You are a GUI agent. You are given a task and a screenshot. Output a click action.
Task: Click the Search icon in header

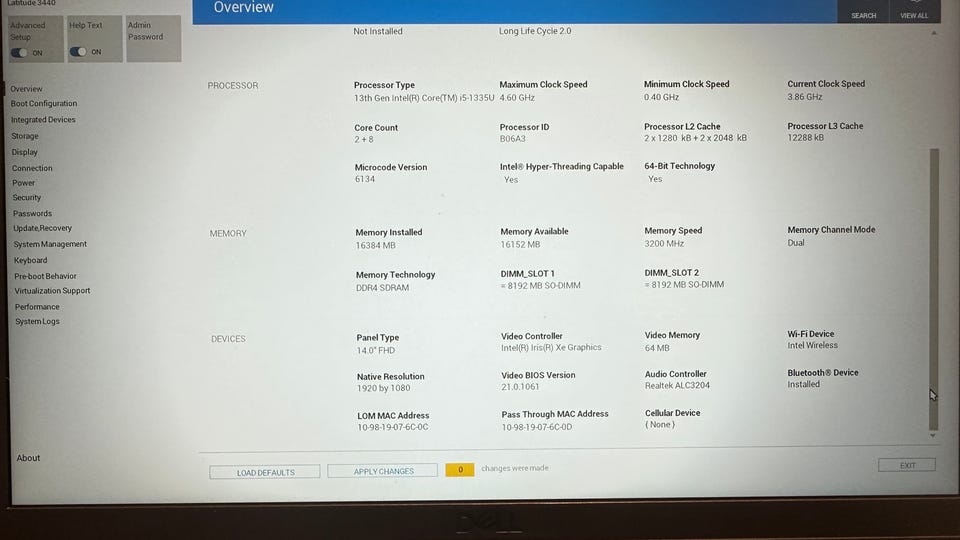pyautogui.click(x=863, y=10)
